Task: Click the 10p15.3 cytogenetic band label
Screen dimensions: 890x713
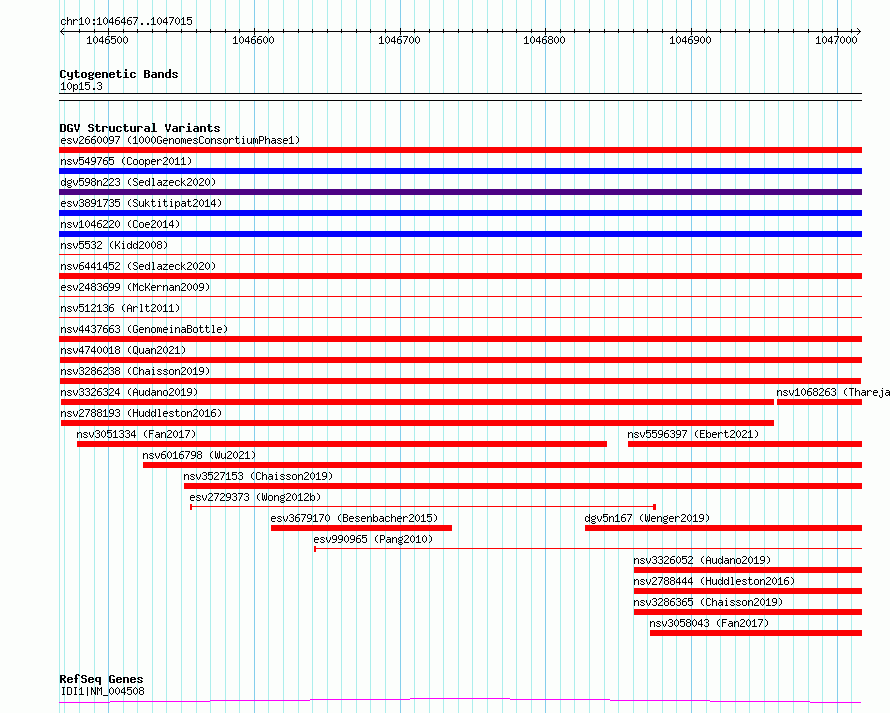Action: point(81,86)
